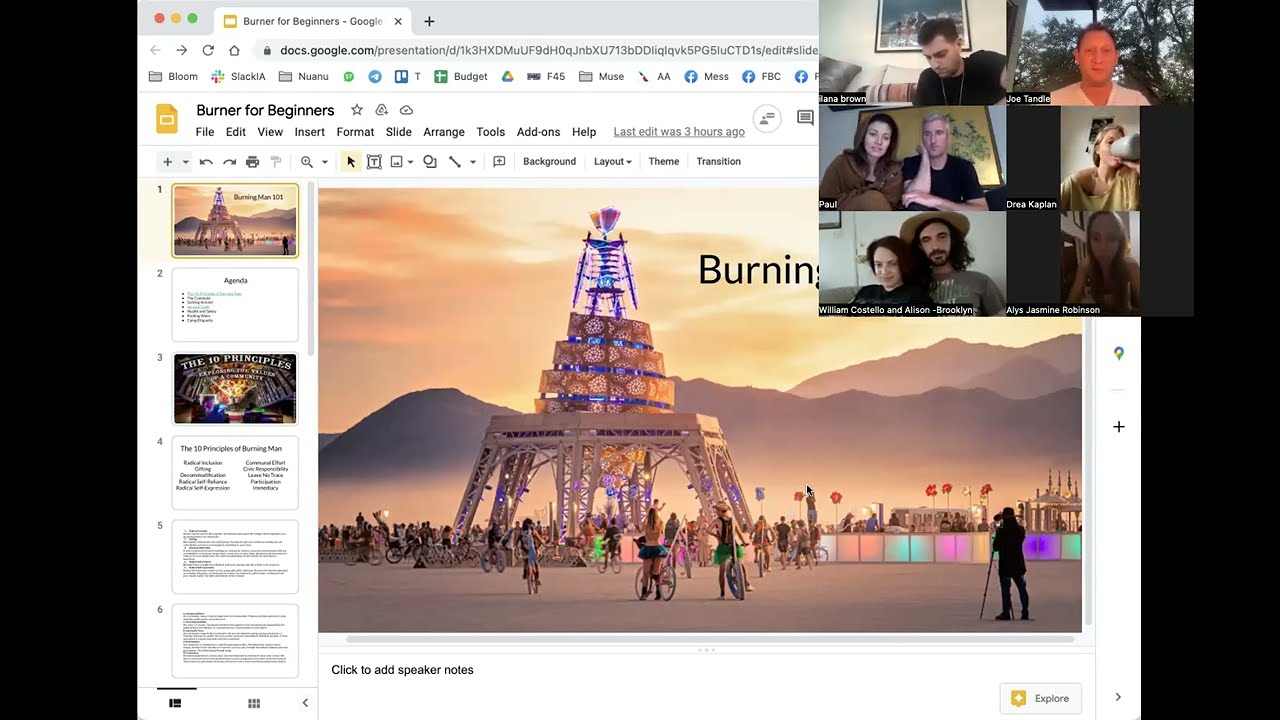Image resolution: width=1280 pixels, height=720 pixels.
Task: Click the new slide plus button
Action: [x=167, y=162]
